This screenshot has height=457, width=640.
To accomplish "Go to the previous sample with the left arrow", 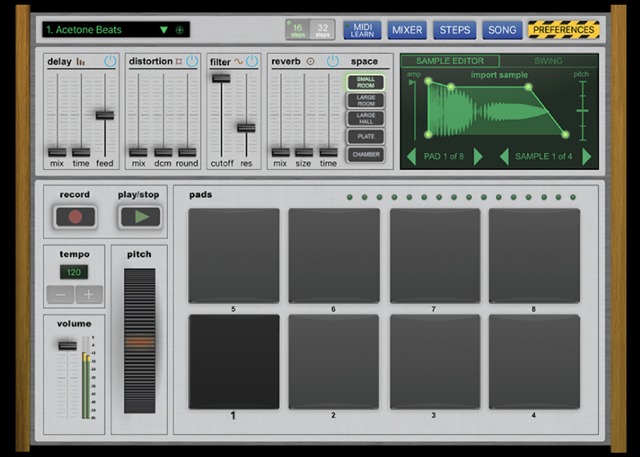I will (504, 157).
